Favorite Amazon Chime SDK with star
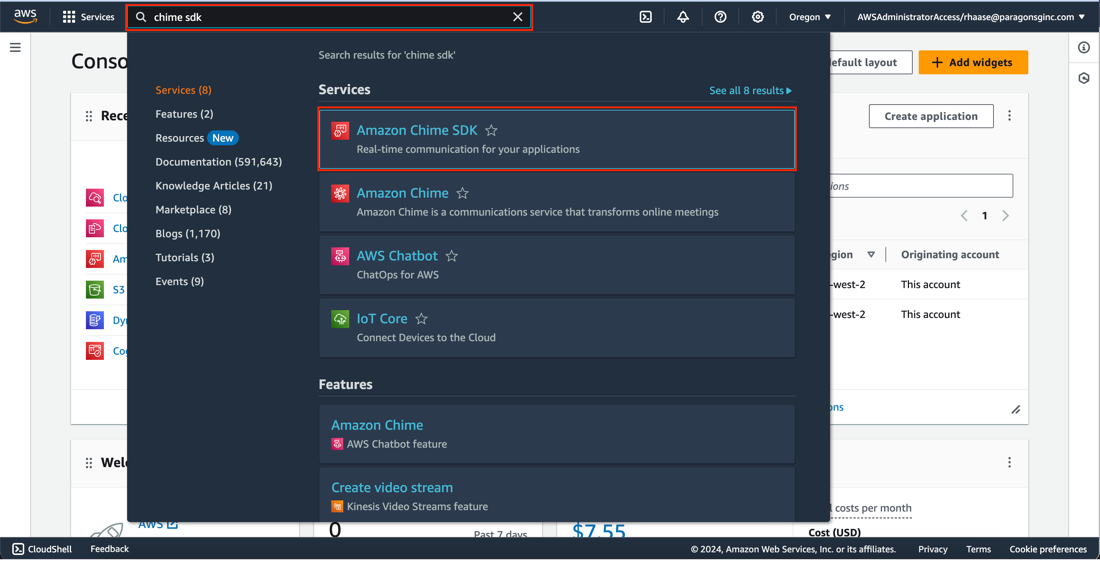The image size is (1100, 562). click(x=492, y=131)
